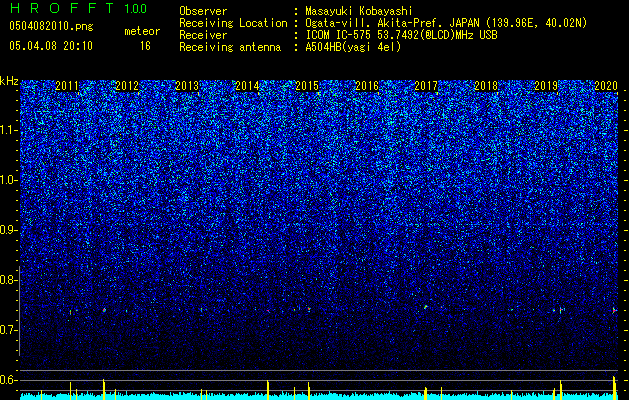Click the 'Observer' field label
Screen dimensions: 629x400
tap(203, 11)
